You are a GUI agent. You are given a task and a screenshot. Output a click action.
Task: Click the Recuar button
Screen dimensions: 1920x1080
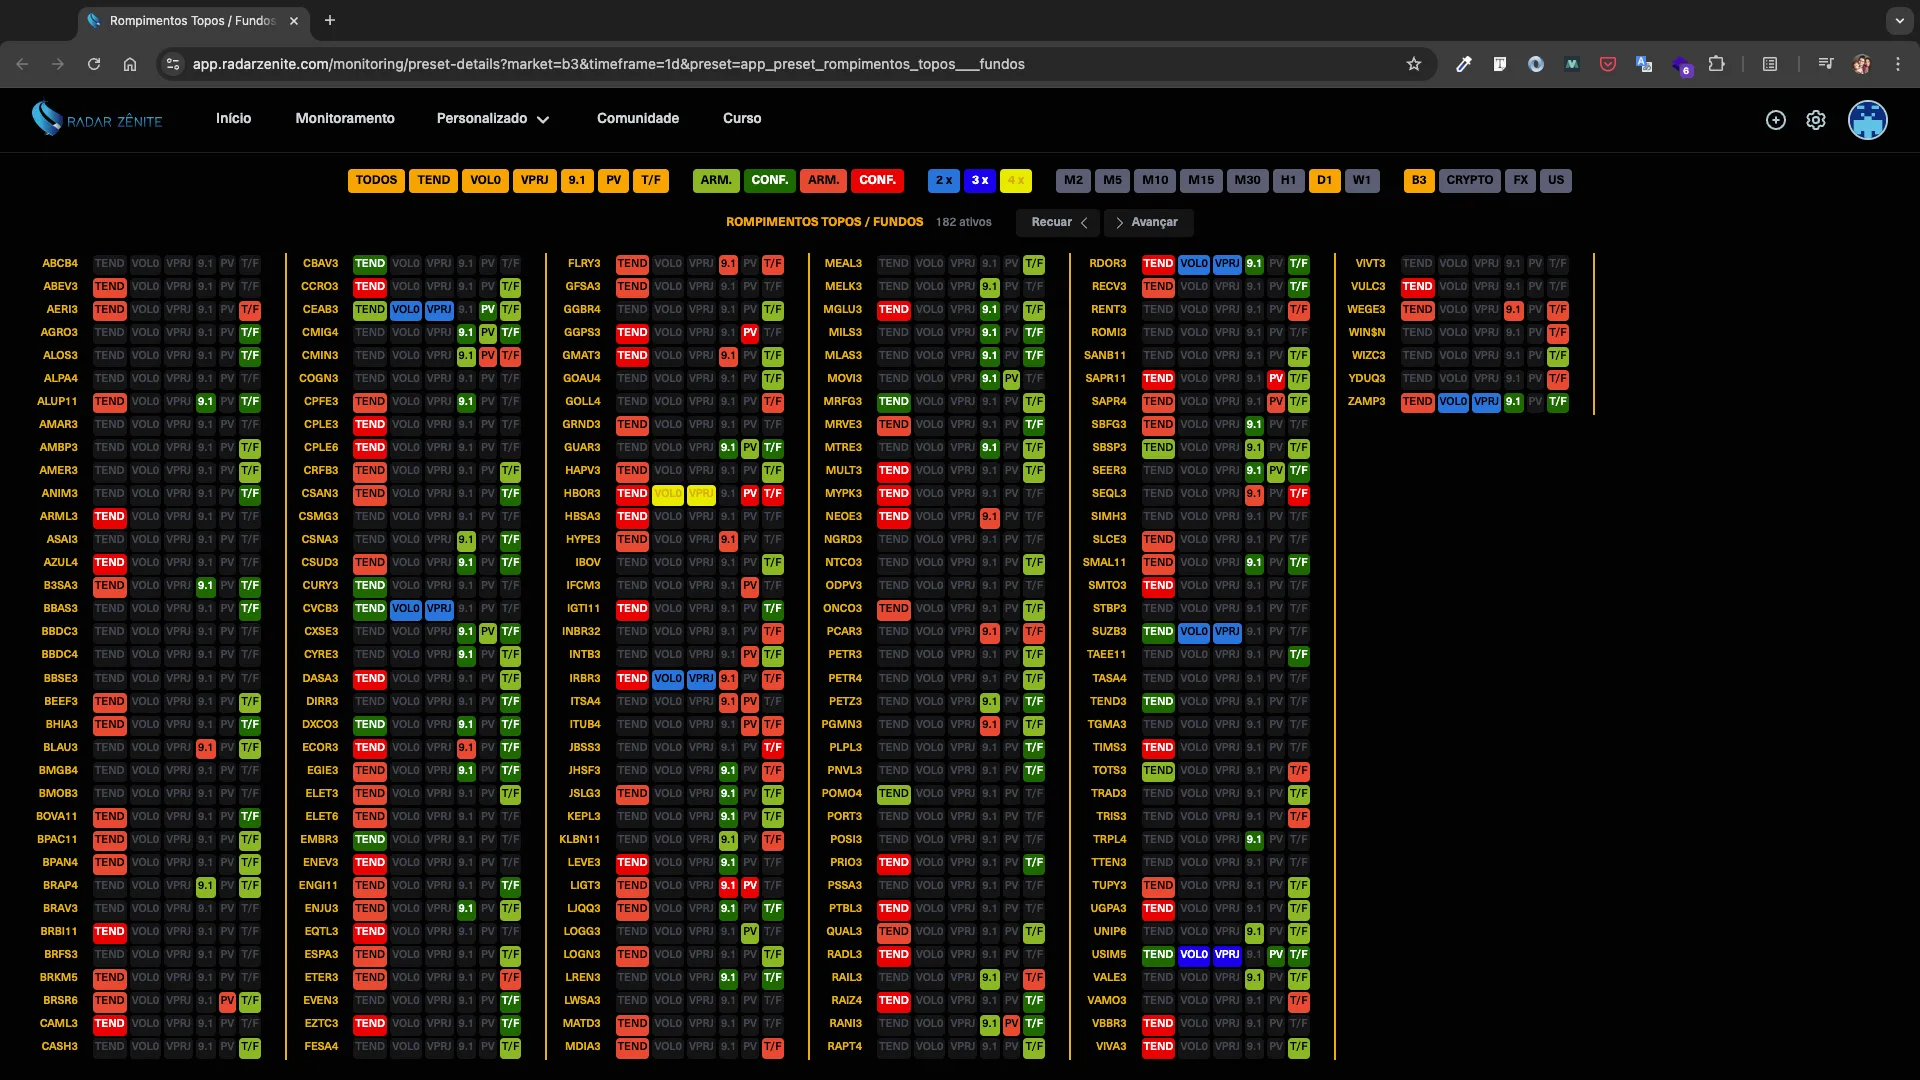pos(1059,223)
